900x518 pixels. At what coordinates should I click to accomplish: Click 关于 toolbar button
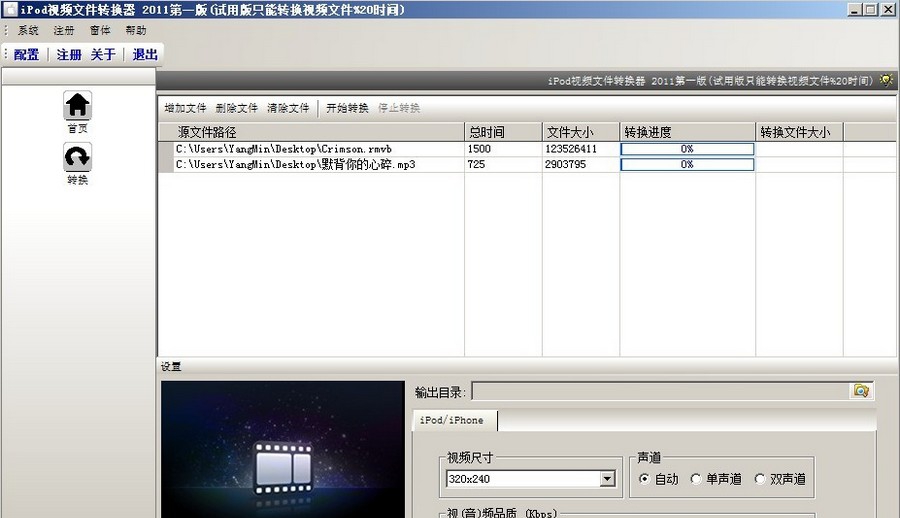coord(103,55)
